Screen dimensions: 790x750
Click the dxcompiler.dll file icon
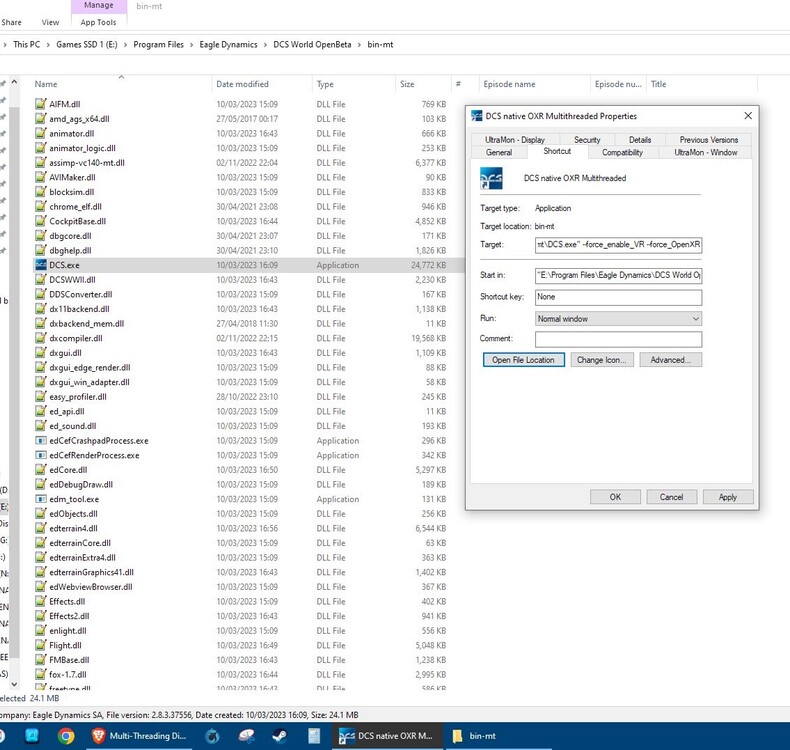(x=41, y=338)
